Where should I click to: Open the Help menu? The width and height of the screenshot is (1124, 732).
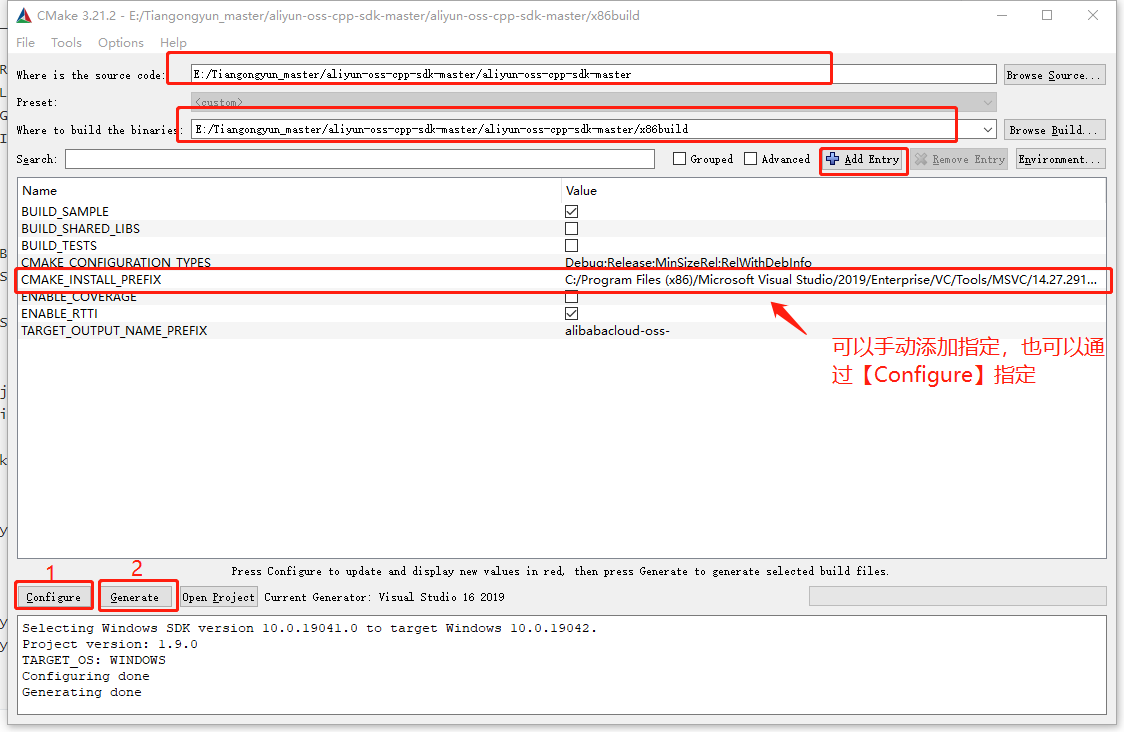click(173, 42)
